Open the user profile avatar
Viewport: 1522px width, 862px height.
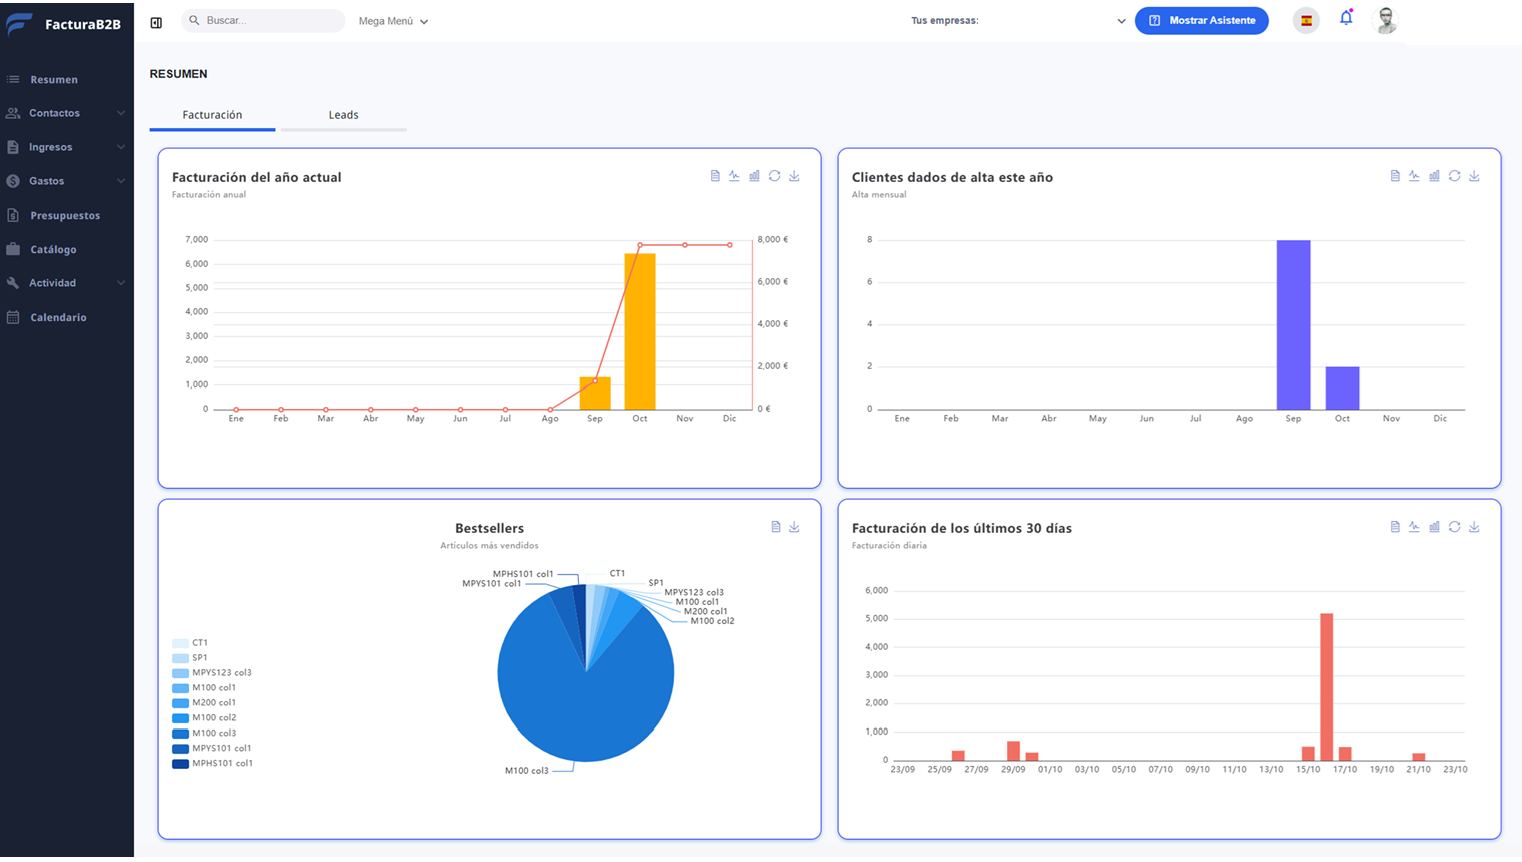point(1386,21)
